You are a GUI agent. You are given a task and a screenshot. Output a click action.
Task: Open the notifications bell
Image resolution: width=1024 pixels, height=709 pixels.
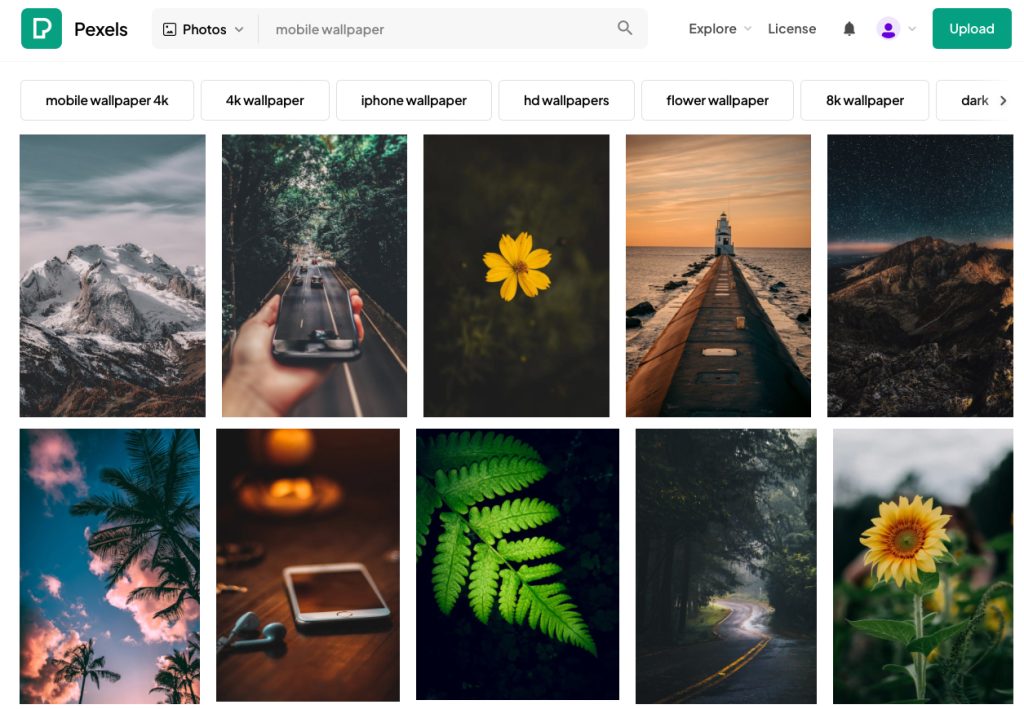pyautogui.click(x=849, y=29)
